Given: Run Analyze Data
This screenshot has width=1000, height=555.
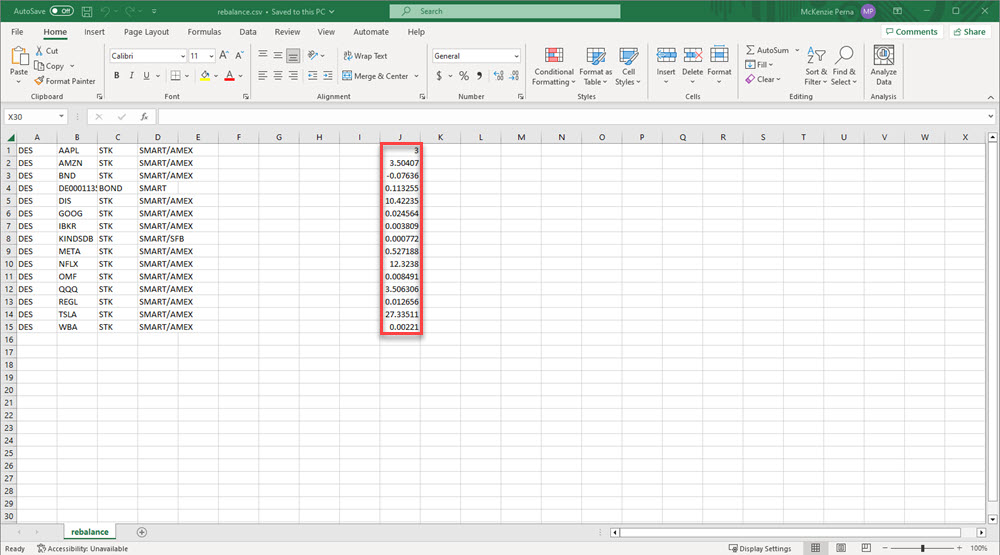Looking at the screenshot, I should tap(883, 66).
